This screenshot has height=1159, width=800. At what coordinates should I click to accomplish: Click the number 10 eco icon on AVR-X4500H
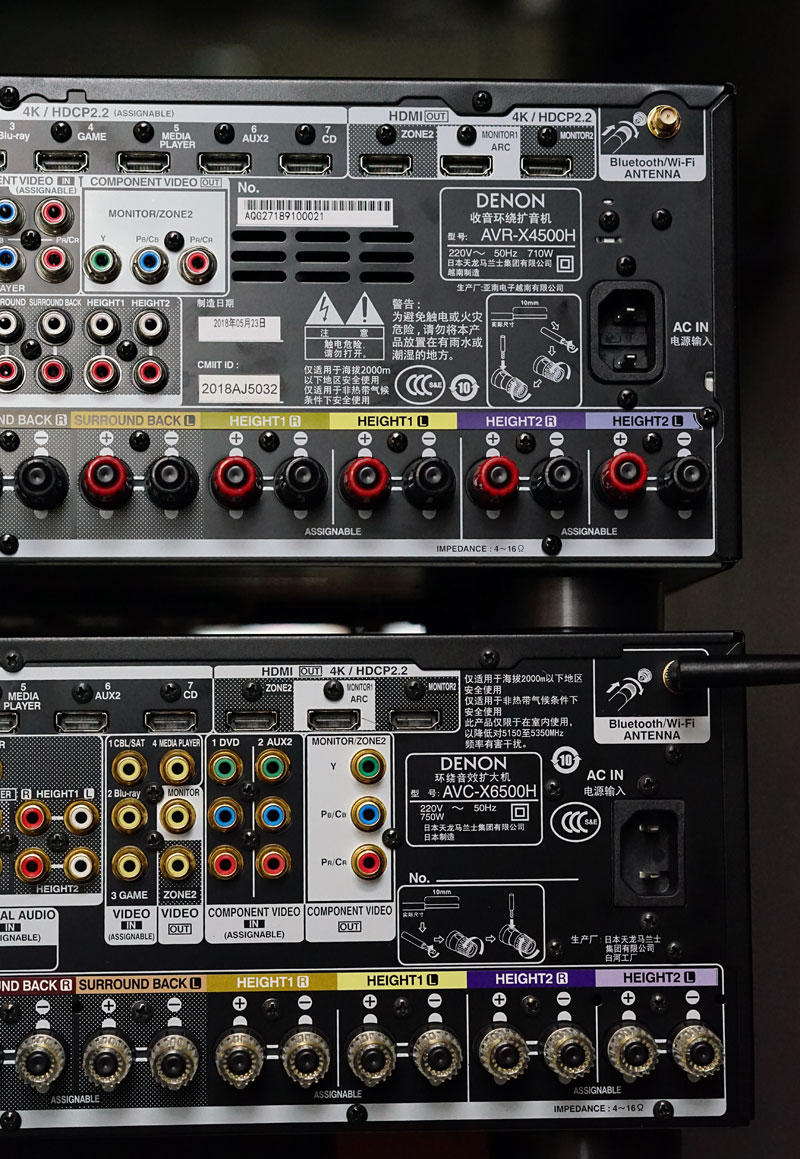point(464,387)
